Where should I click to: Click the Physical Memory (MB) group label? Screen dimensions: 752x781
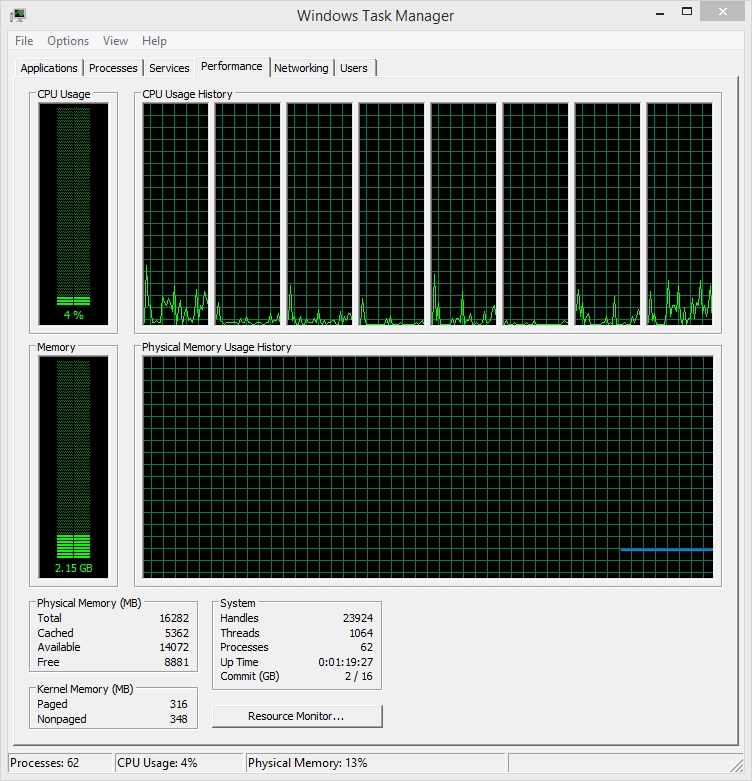click(x=89, y=603)
